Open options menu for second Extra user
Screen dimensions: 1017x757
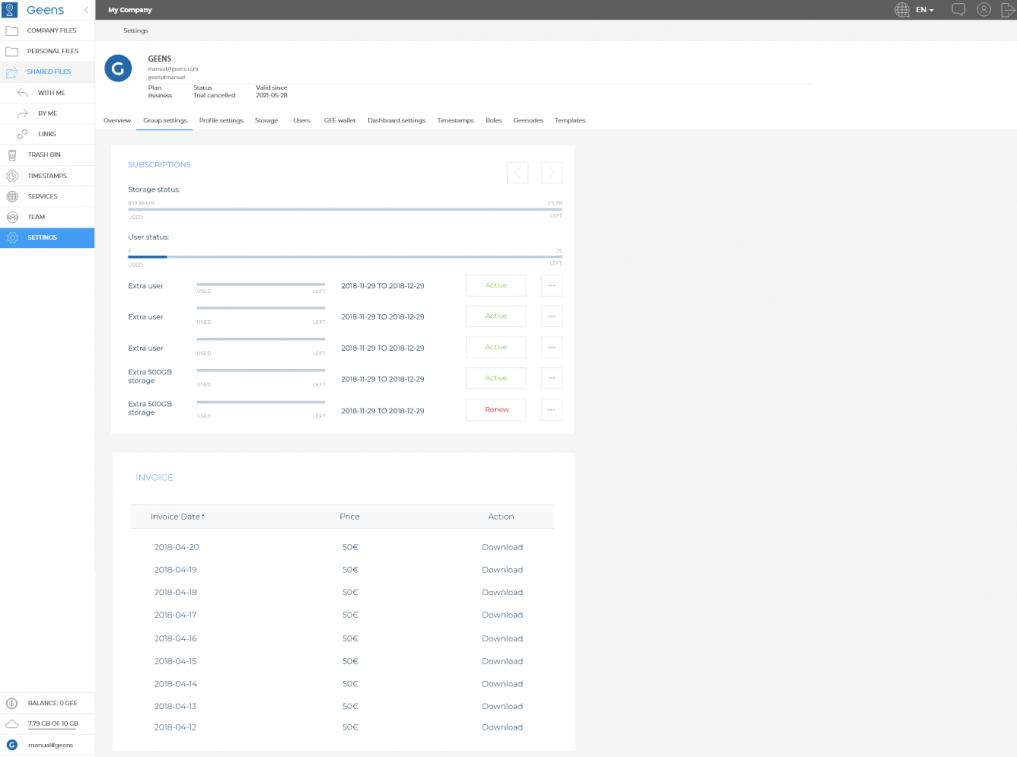[x=551, y=317]
